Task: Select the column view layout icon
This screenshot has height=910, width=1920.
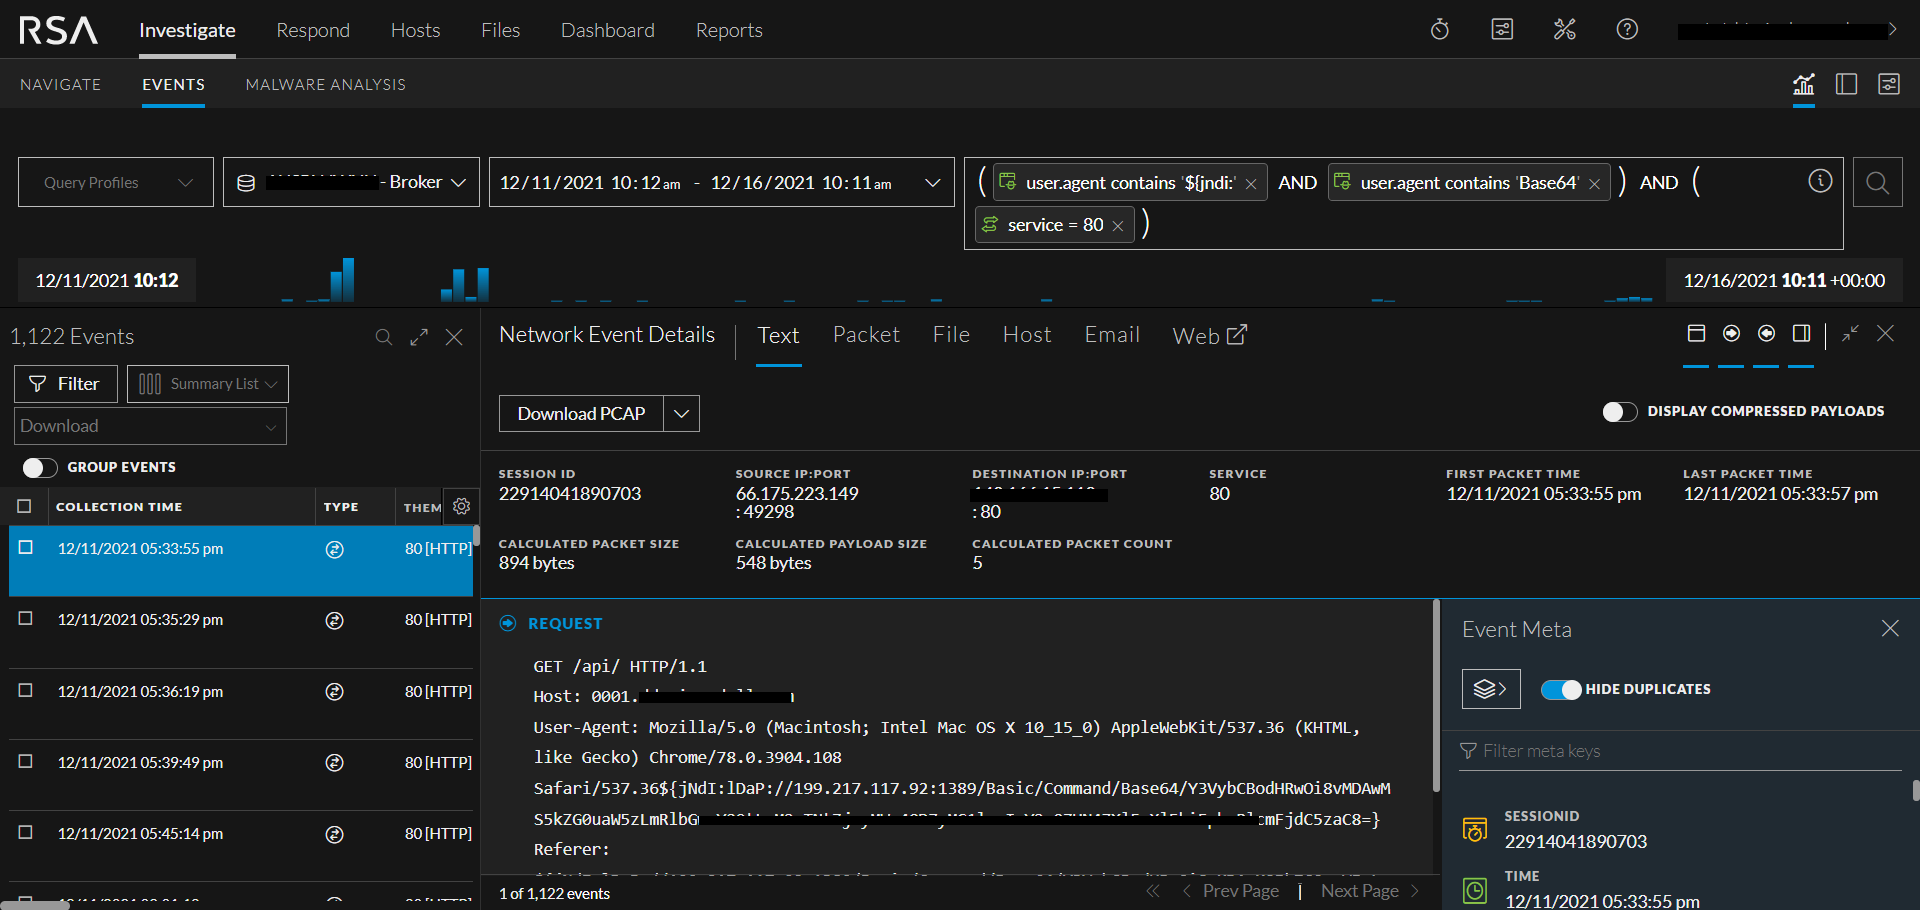Action: (1846, 84)
